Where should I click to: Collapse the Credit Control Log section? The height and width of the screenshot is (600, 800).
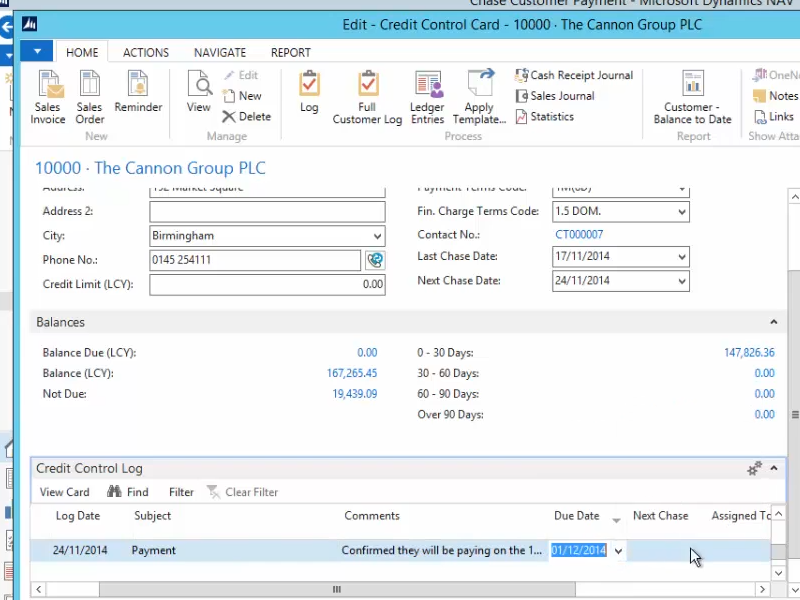point(773,468)
